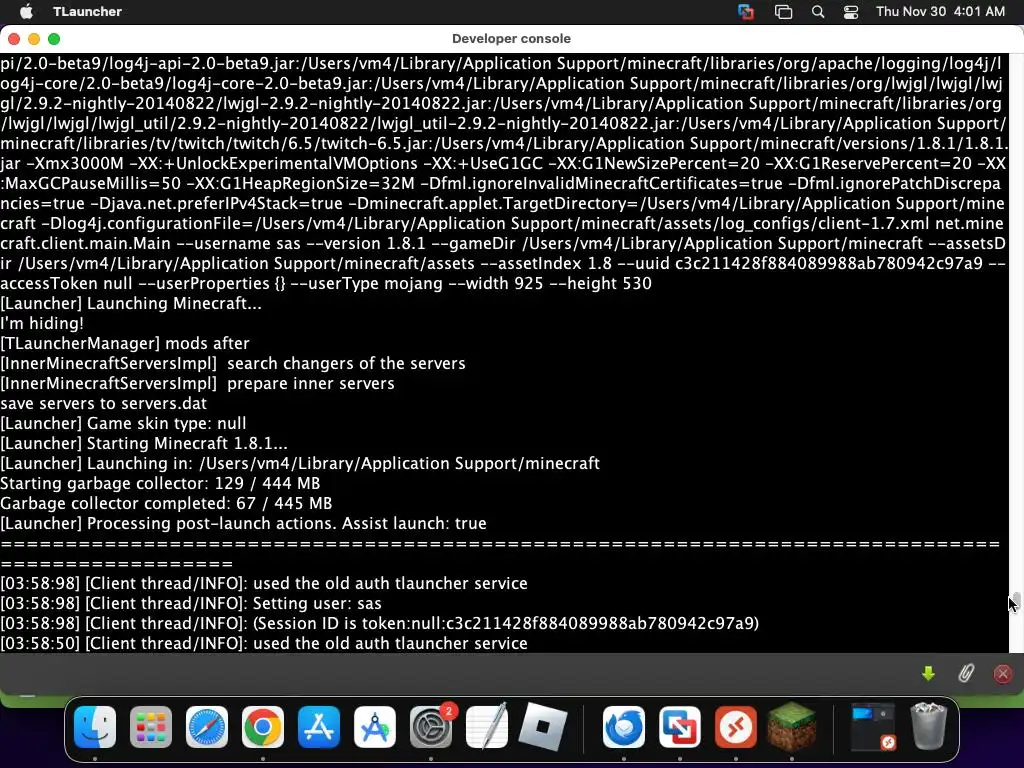Click the paperclip attach log icon

(966, 673)
